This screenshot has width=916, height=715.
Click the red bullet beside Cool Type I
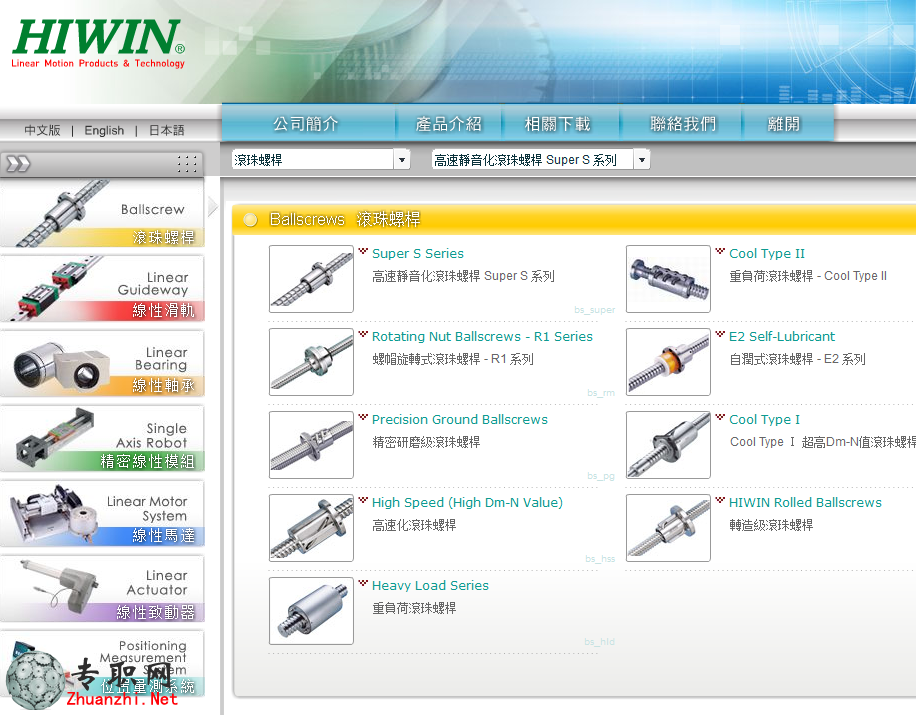tap(720, 417)
